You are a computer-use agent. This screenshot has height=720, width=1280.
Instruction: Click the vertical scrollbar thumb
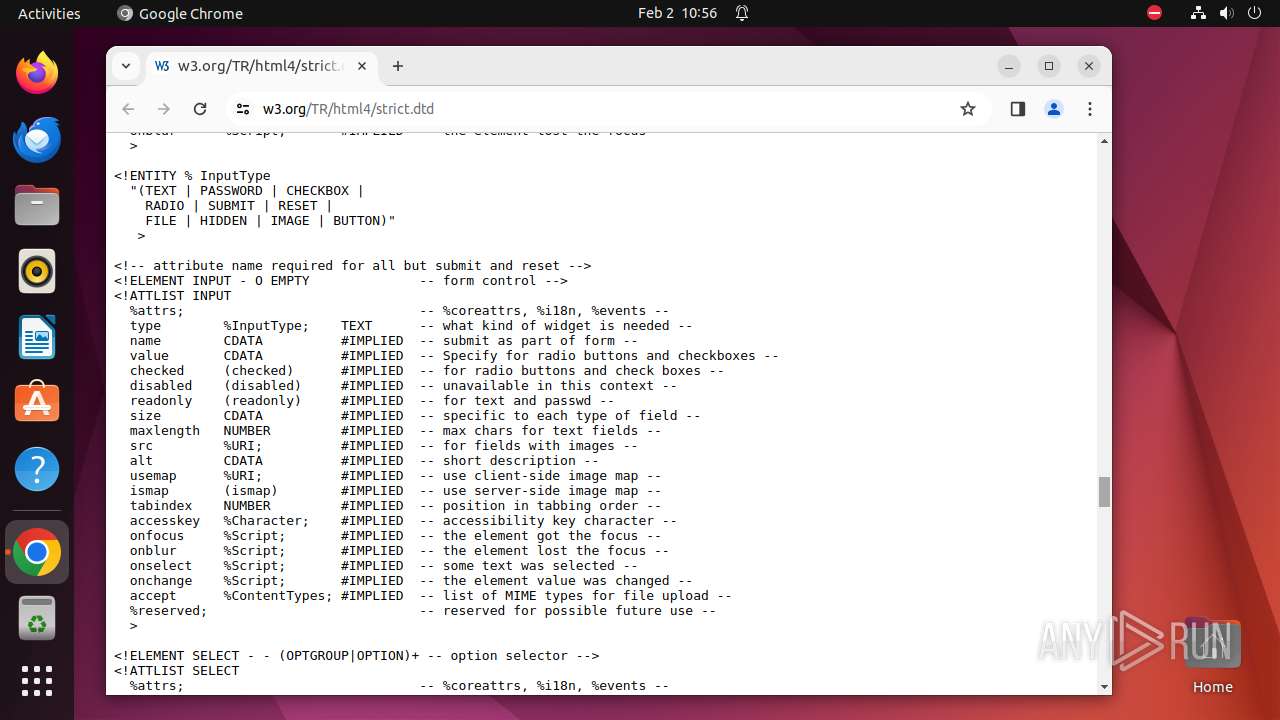[1104, 492]
